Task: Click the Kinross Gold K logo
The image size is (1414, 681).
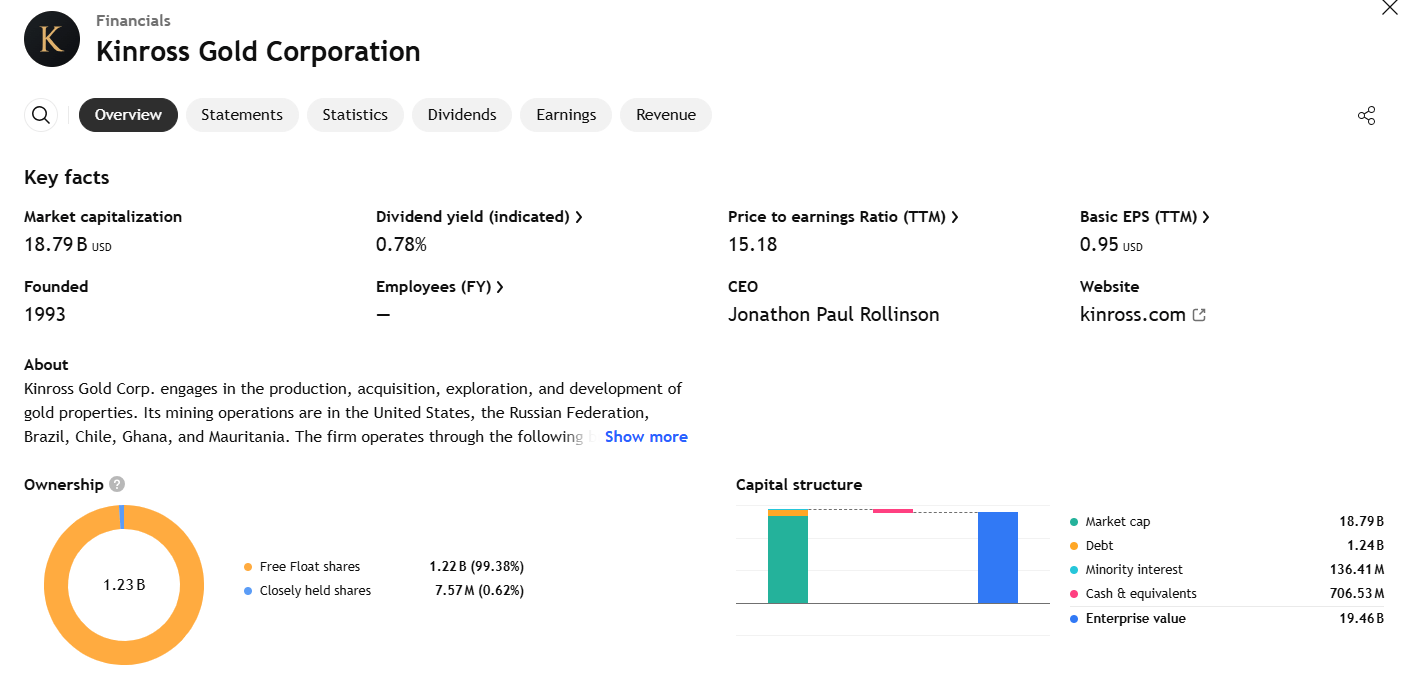Action: (52, 39)
